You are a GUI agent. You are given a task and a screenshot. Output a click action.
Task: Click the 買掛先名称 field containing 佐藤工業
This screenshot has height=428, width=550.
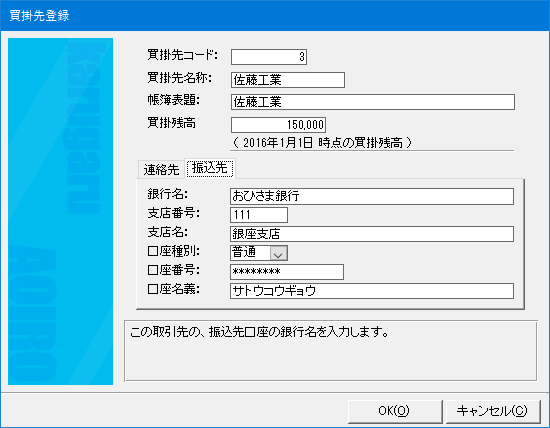coord(288,80)
